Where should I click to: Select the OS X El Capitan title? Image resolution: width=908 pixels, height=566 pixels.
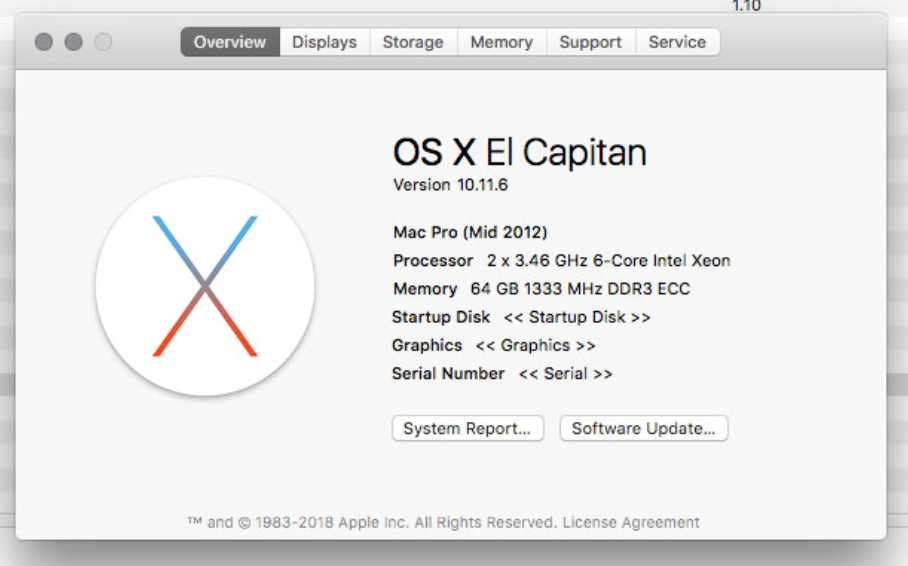519,152
